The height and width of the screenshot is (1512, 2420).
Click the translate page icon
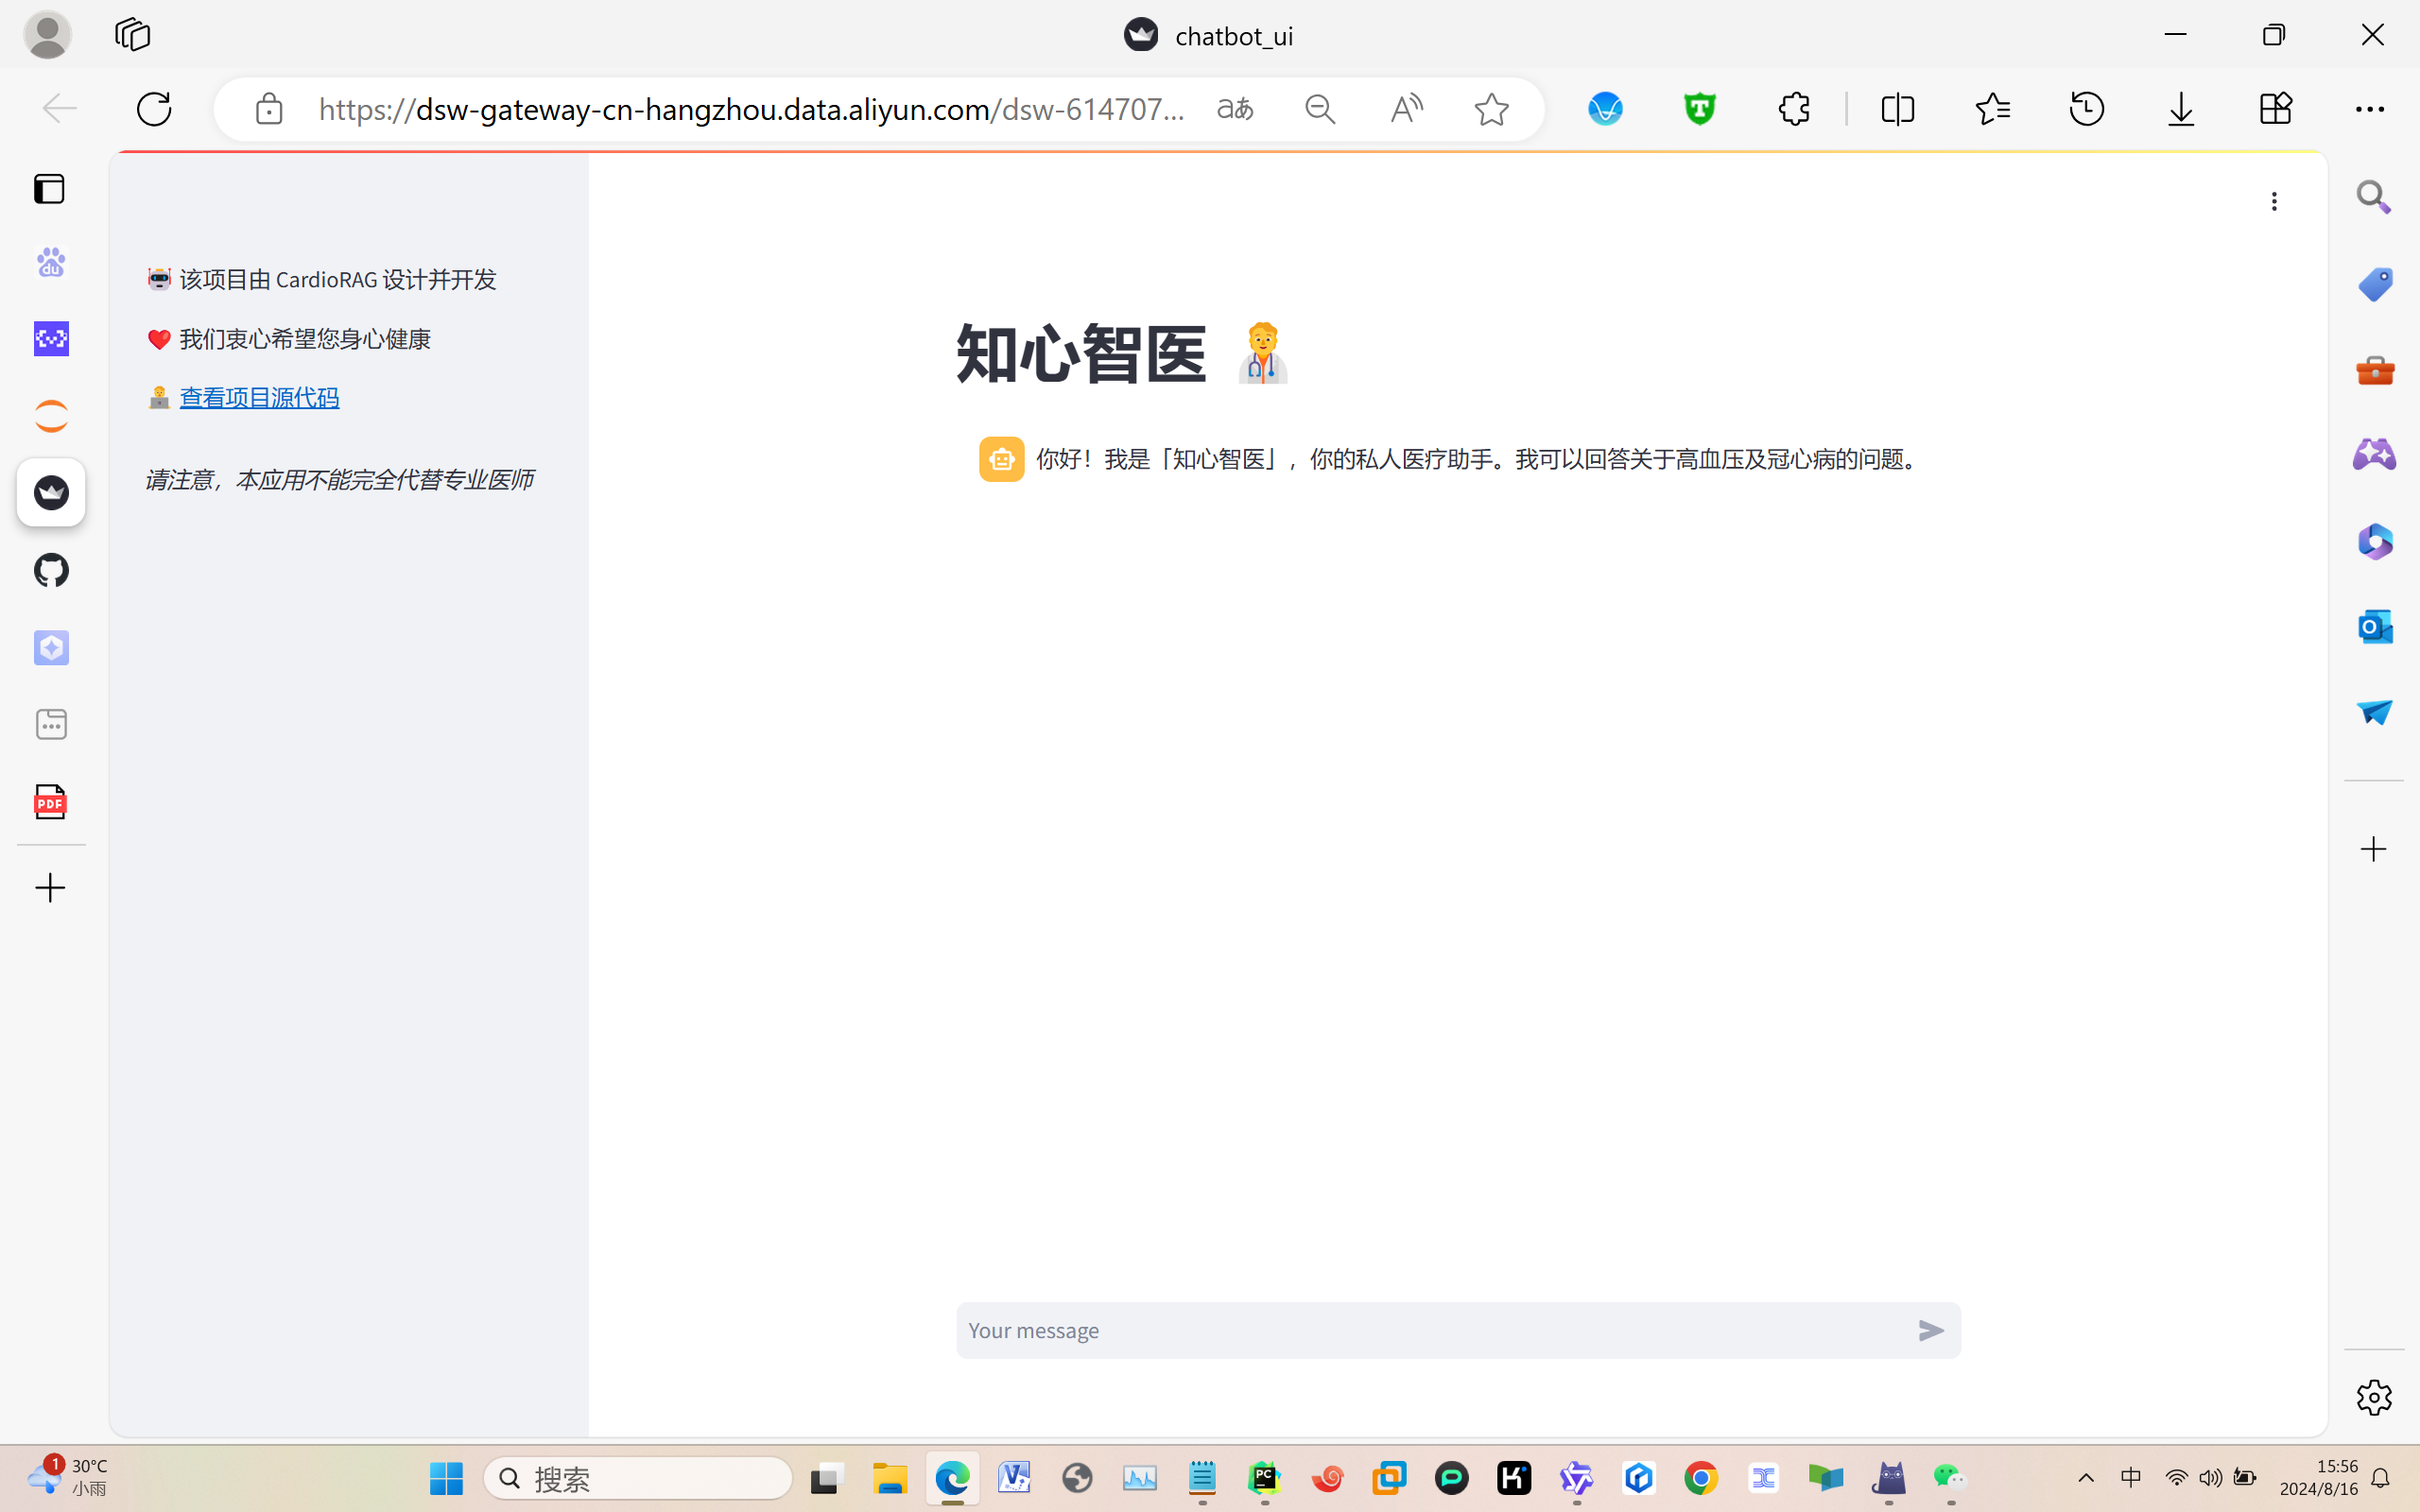pyautogui.click(x=1235, y=108)
